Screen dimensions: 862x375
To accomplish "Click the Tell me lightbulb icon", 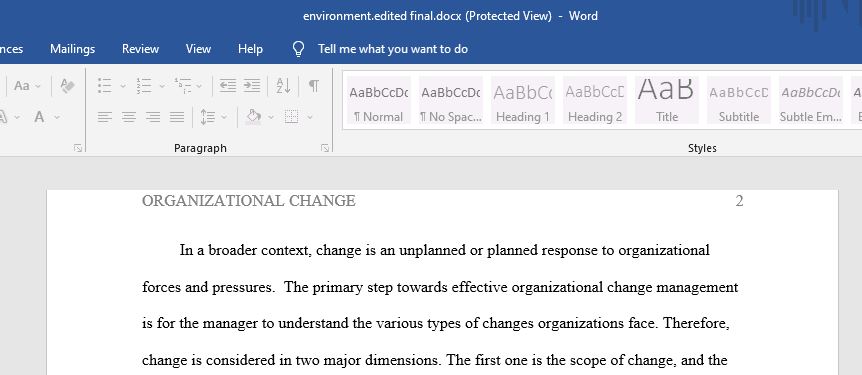I will [298, 49].
